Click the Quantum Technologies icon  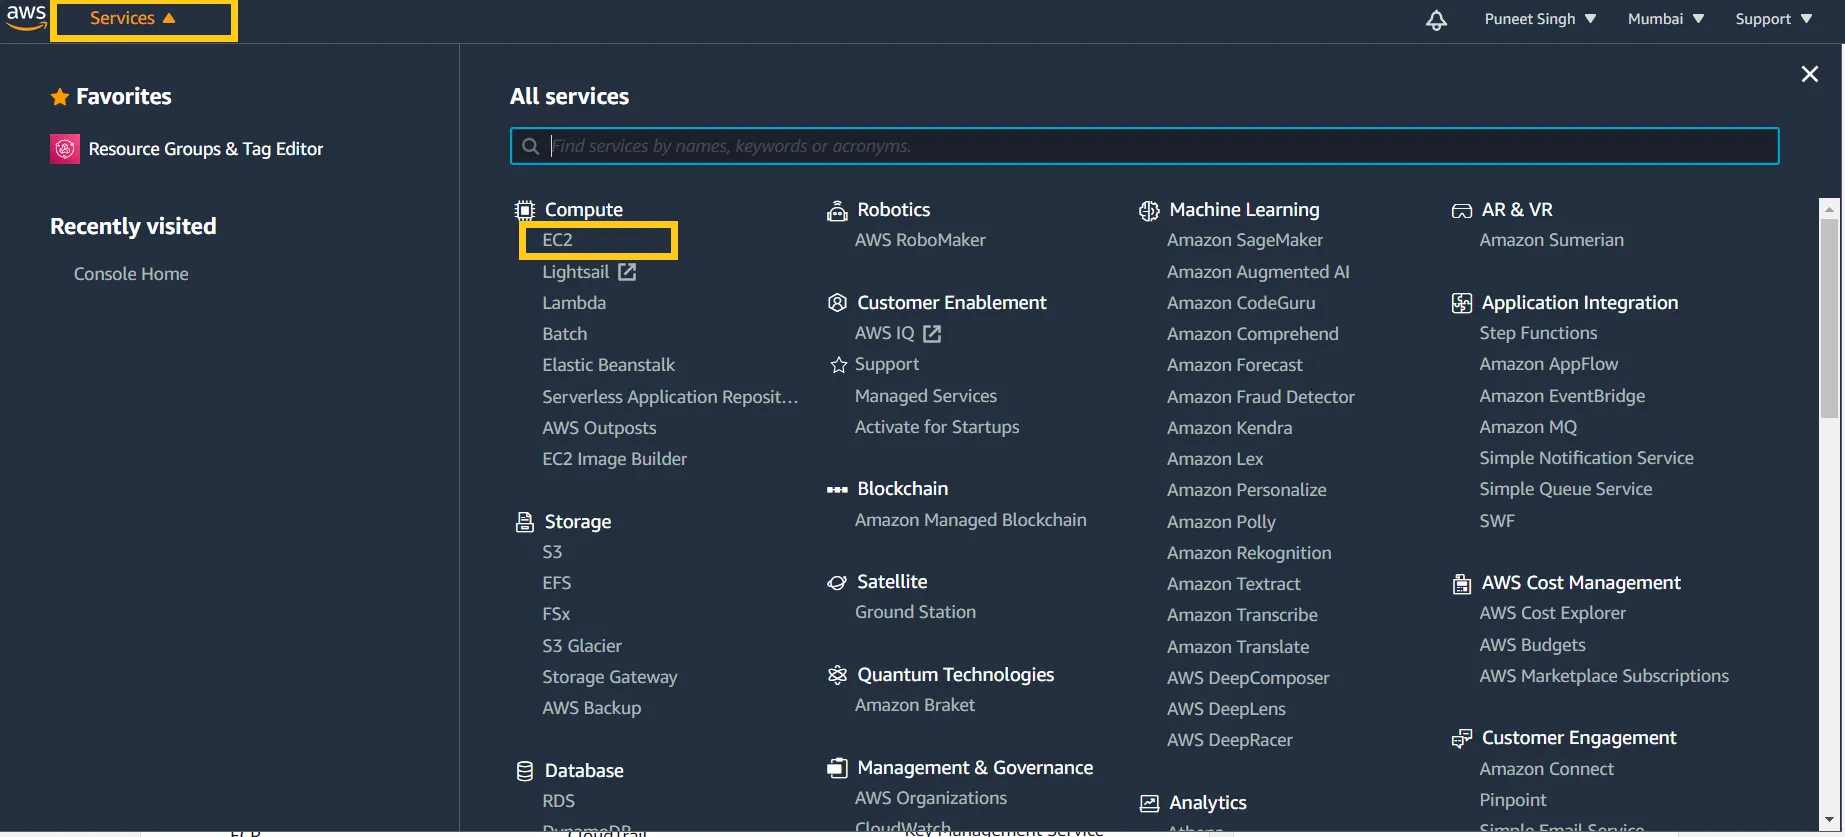coord(837,675)
